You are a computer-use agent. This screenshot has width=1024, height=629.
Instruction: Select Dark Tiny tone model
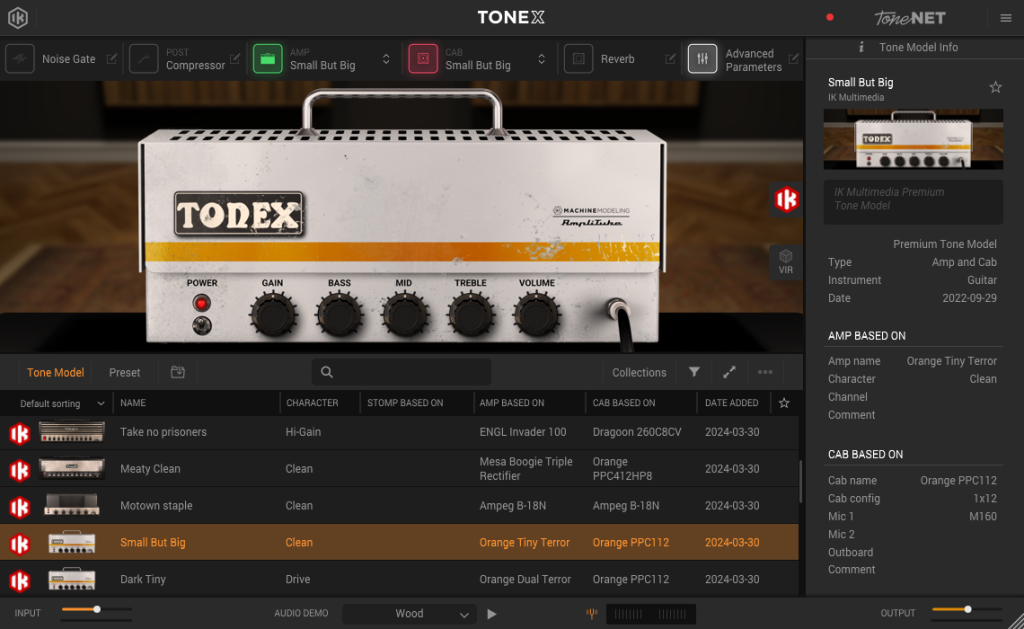pyautogui.click(x=399, y=579)
